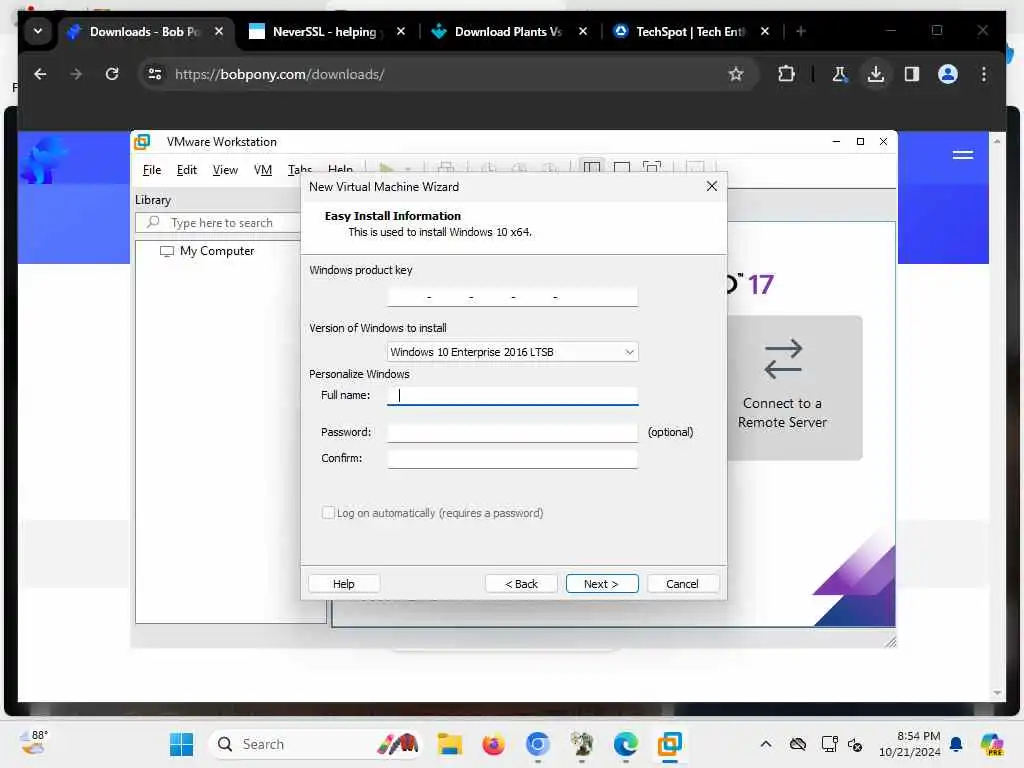This screenshot has width=1024, height=768.
Task: Open the browser downloads tray
Action: click(876, 74)
